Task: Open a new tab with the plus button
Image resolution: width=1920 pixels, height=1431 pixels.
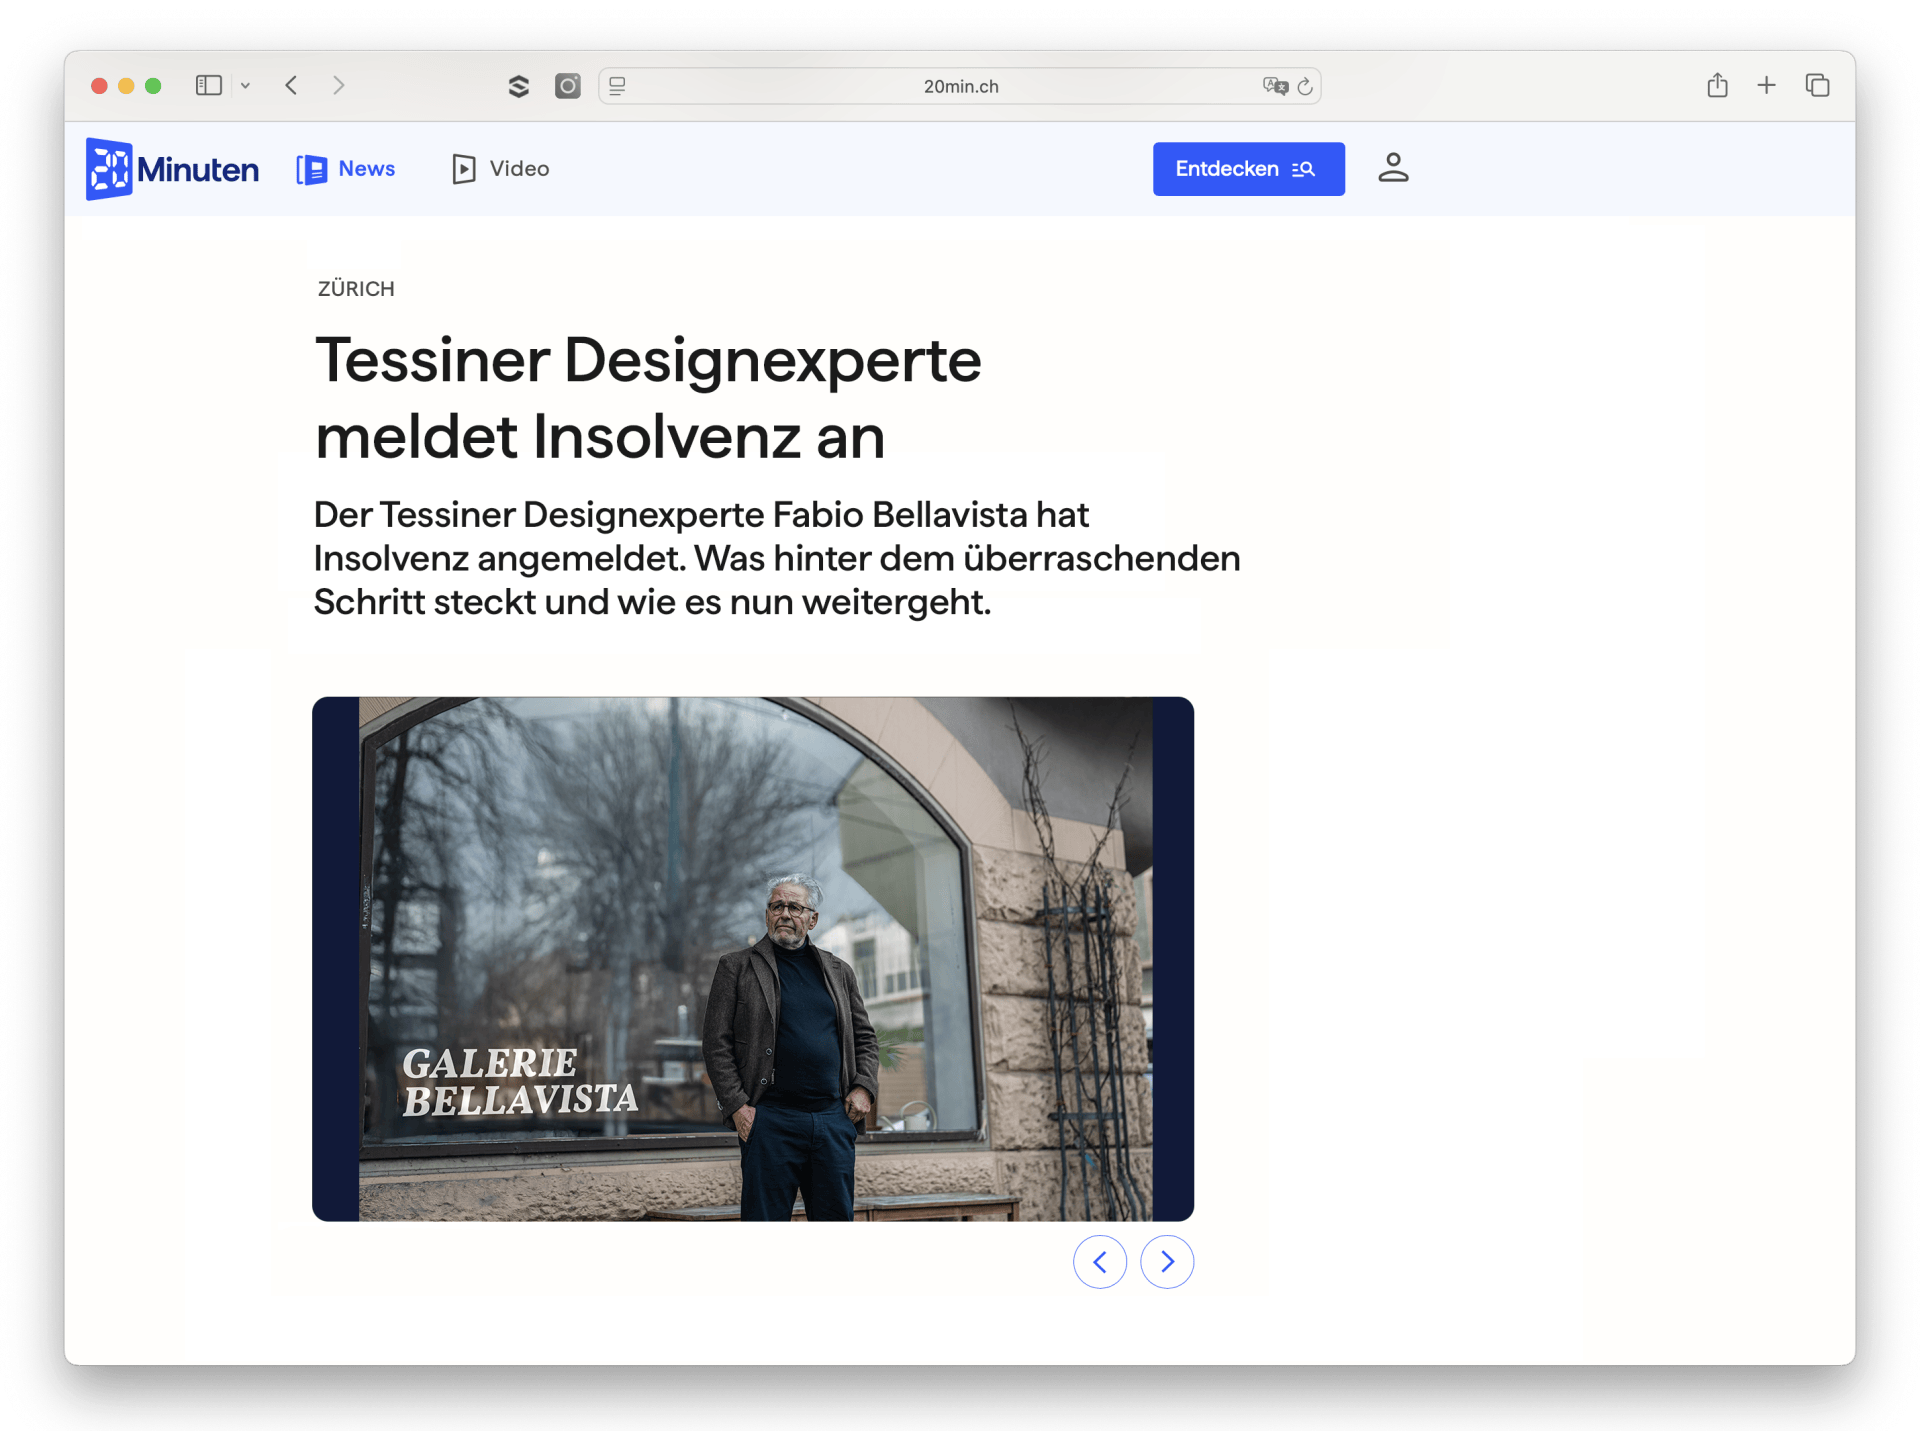Action: point(1767,86)
